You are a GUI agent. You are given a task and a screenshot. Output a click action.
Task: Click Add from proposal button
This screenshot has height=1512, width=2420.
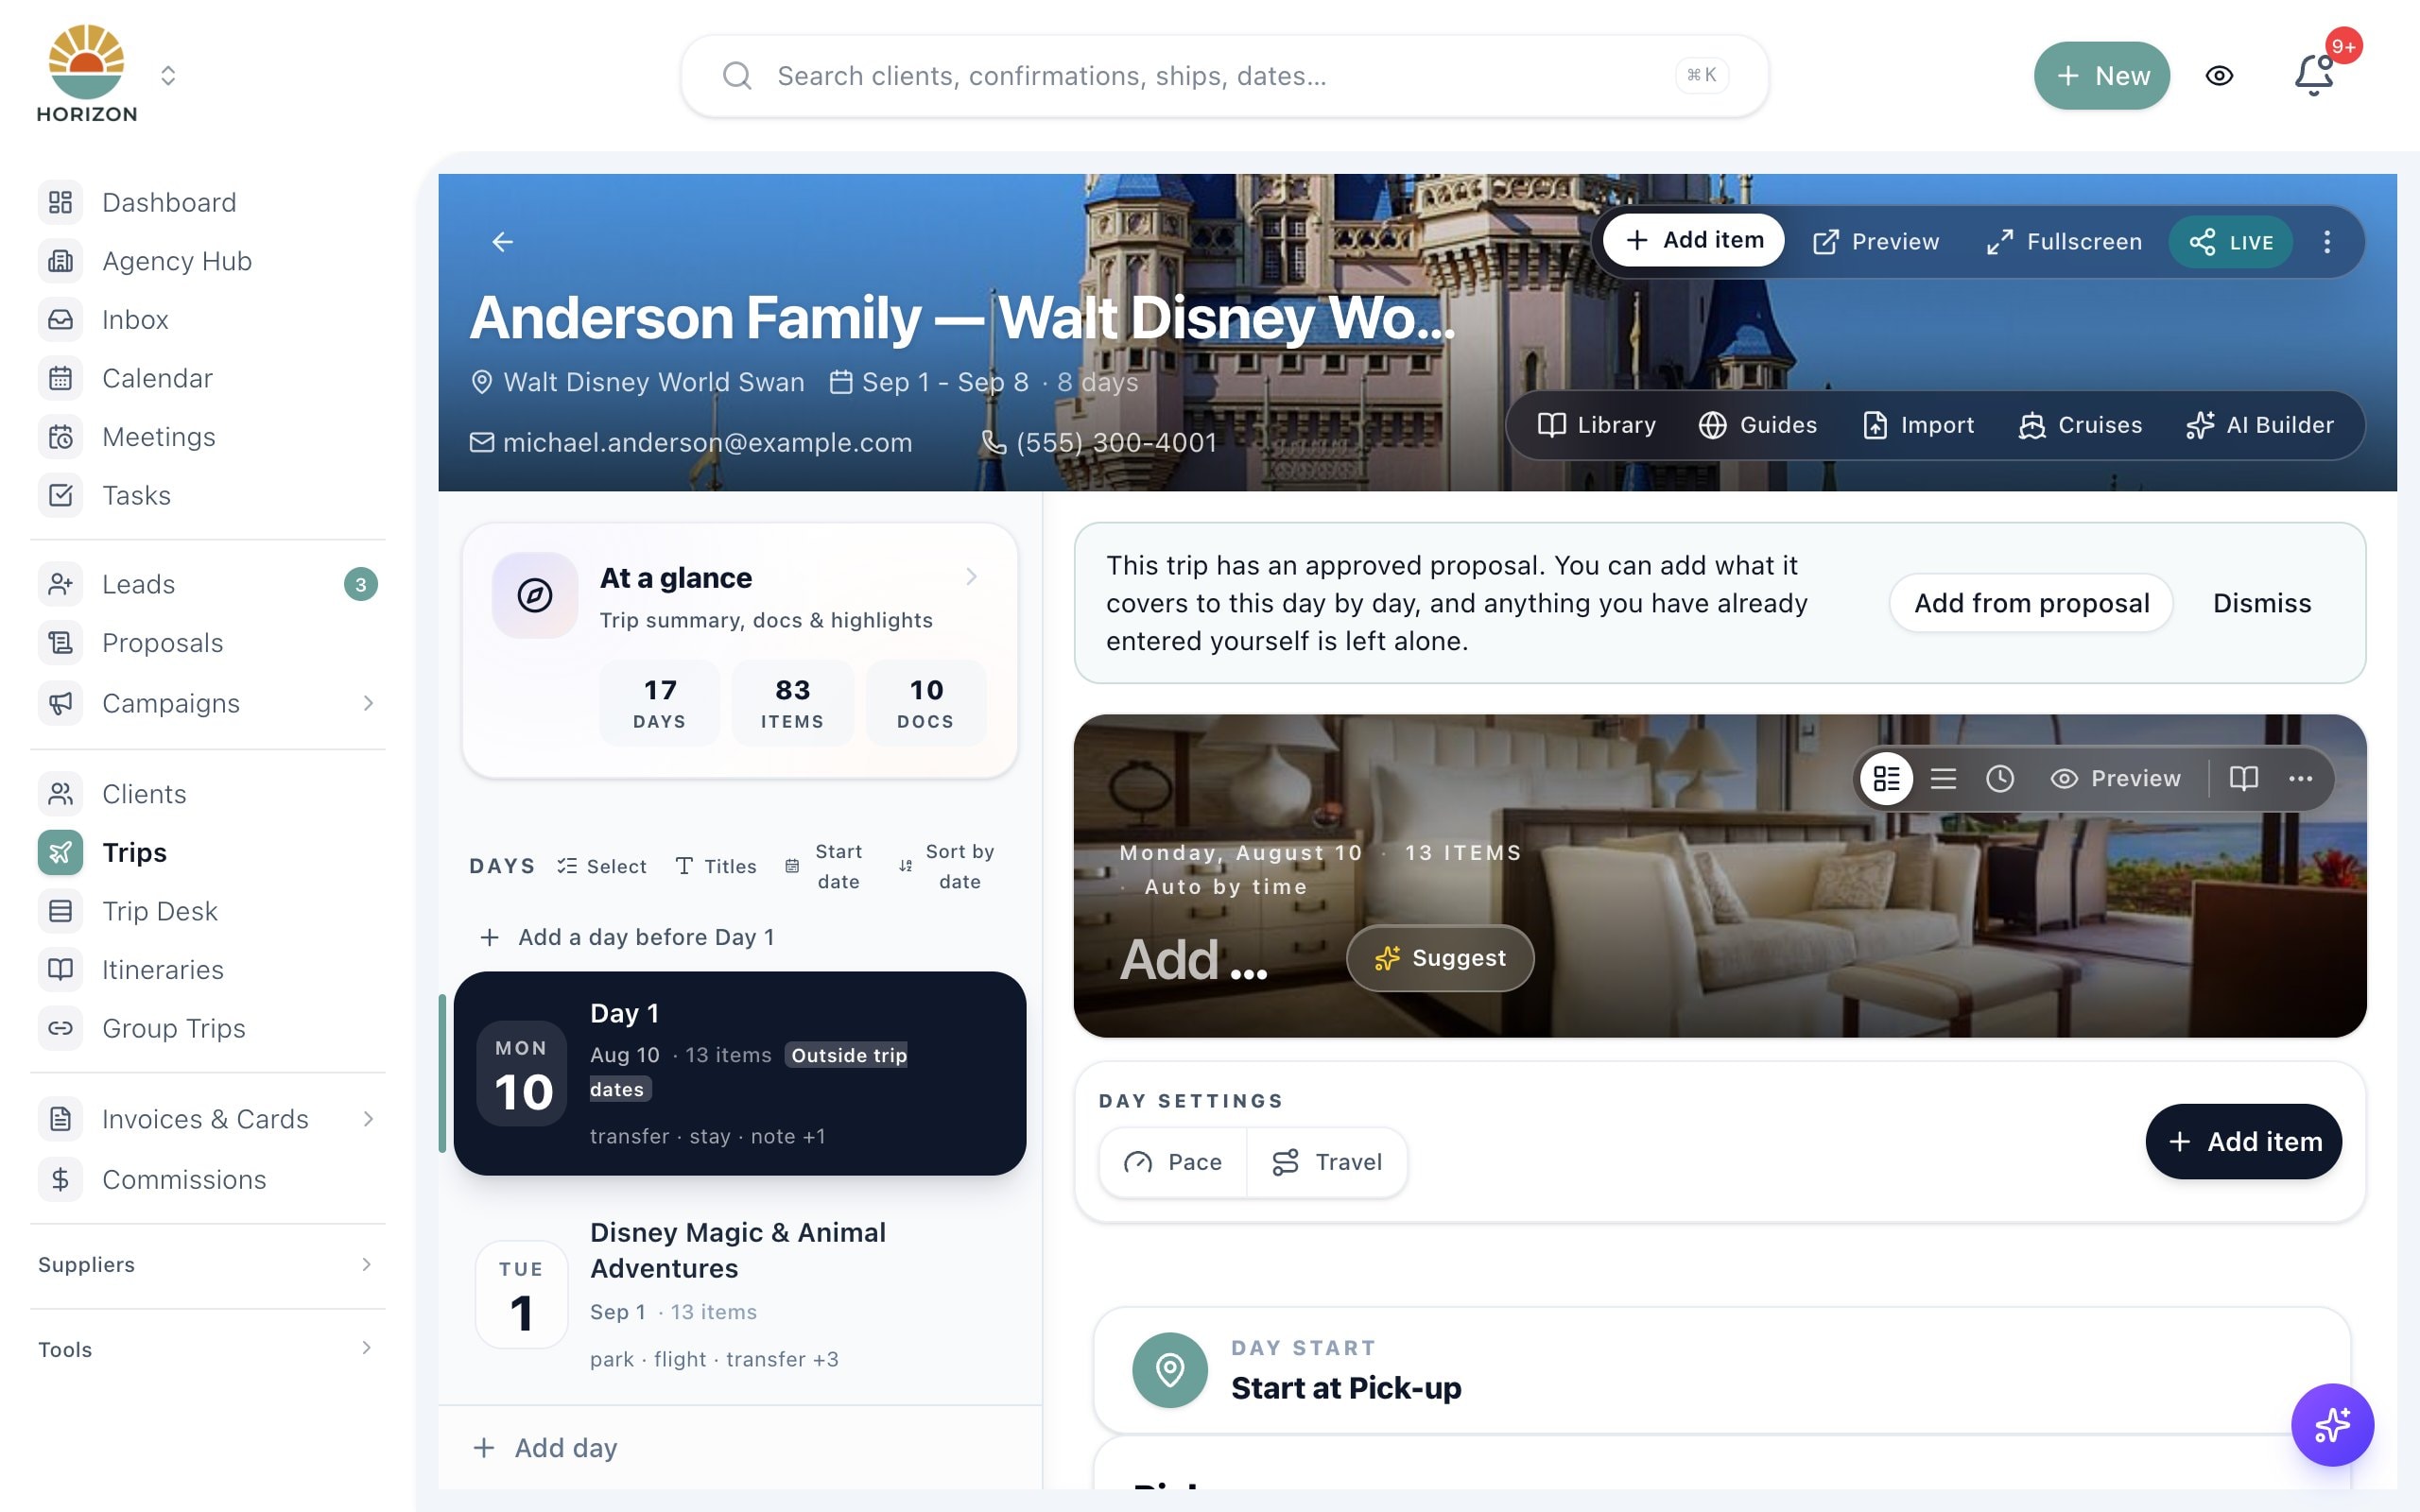coord(2031,603)
